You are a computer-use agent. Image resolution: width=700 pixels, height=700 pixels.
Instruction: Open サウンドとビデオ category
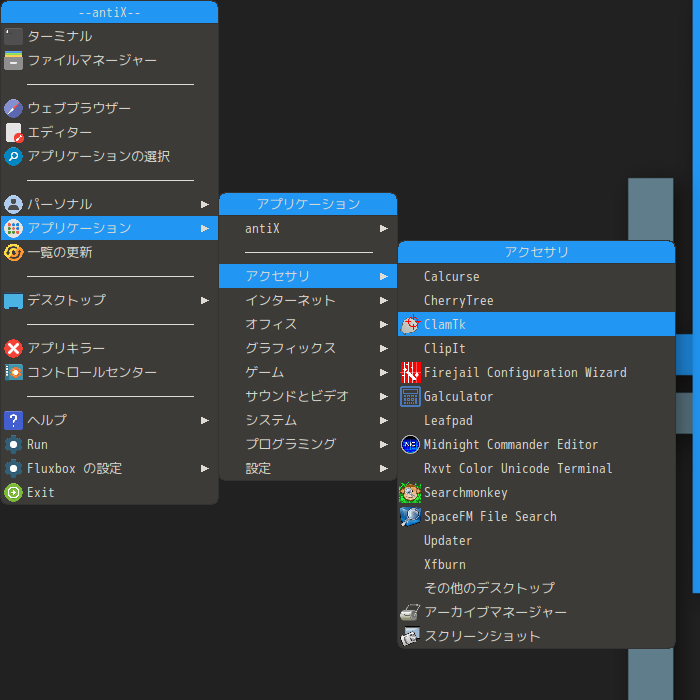pos(308,396)
